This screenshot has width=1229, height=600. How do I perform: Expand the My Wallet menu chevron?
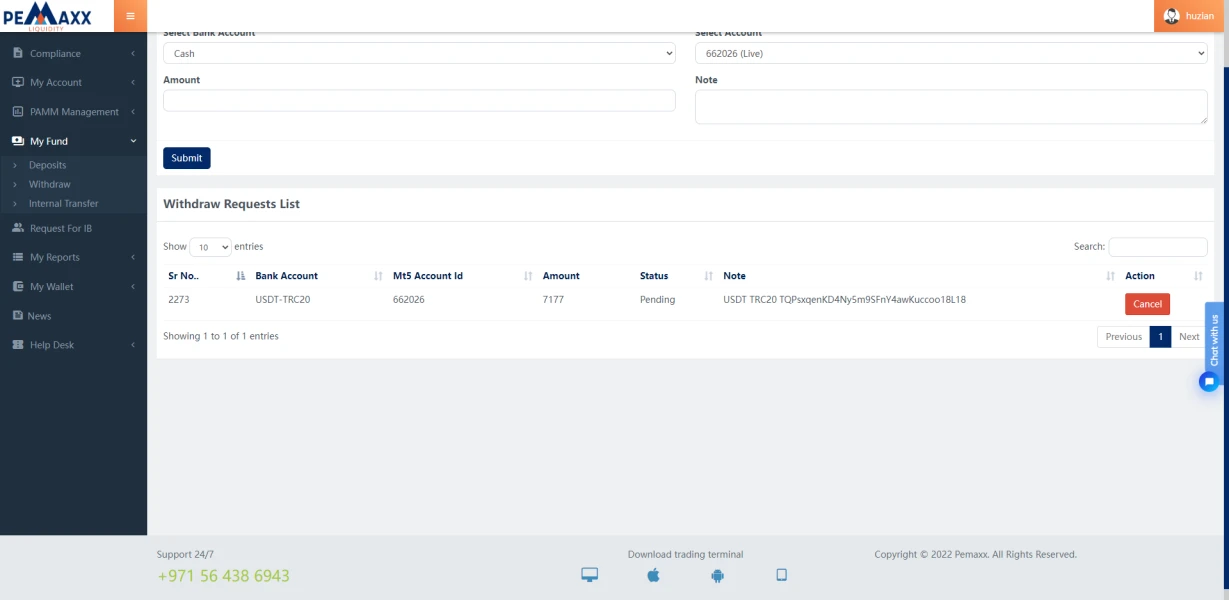(x=133, y=286)
